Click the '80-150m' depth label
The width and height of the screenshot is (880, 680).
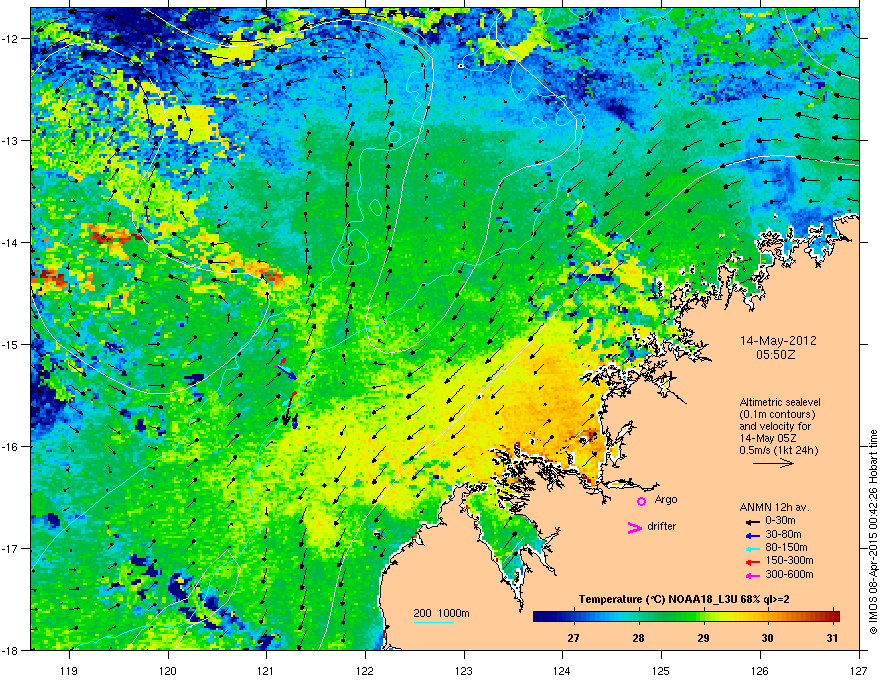786,547
